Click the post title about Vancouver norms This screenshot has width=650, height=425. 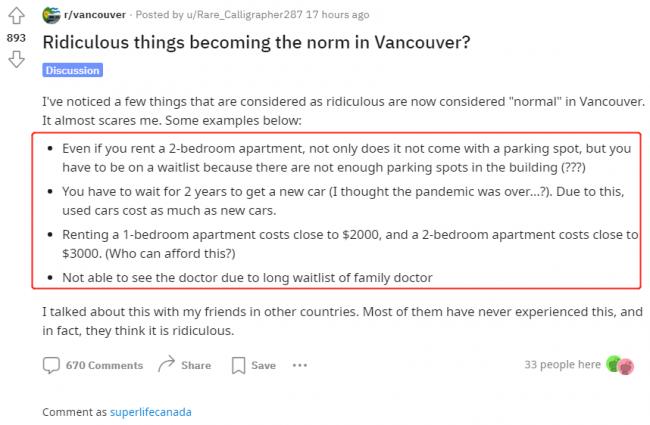256,44
